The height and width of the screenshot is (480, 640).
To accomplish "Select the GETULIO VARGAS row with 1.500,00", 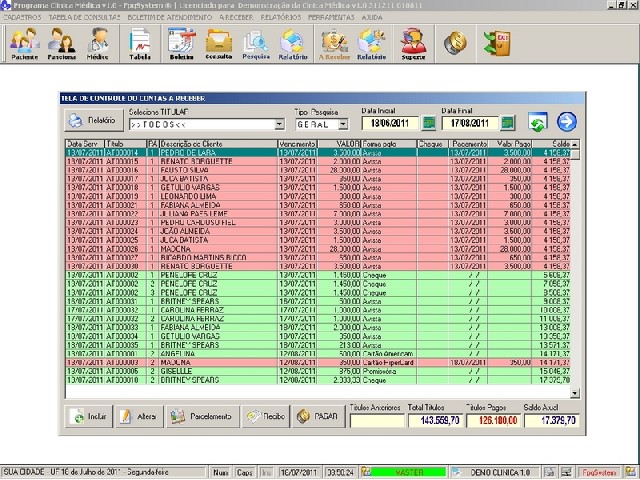I will (318, 188).
